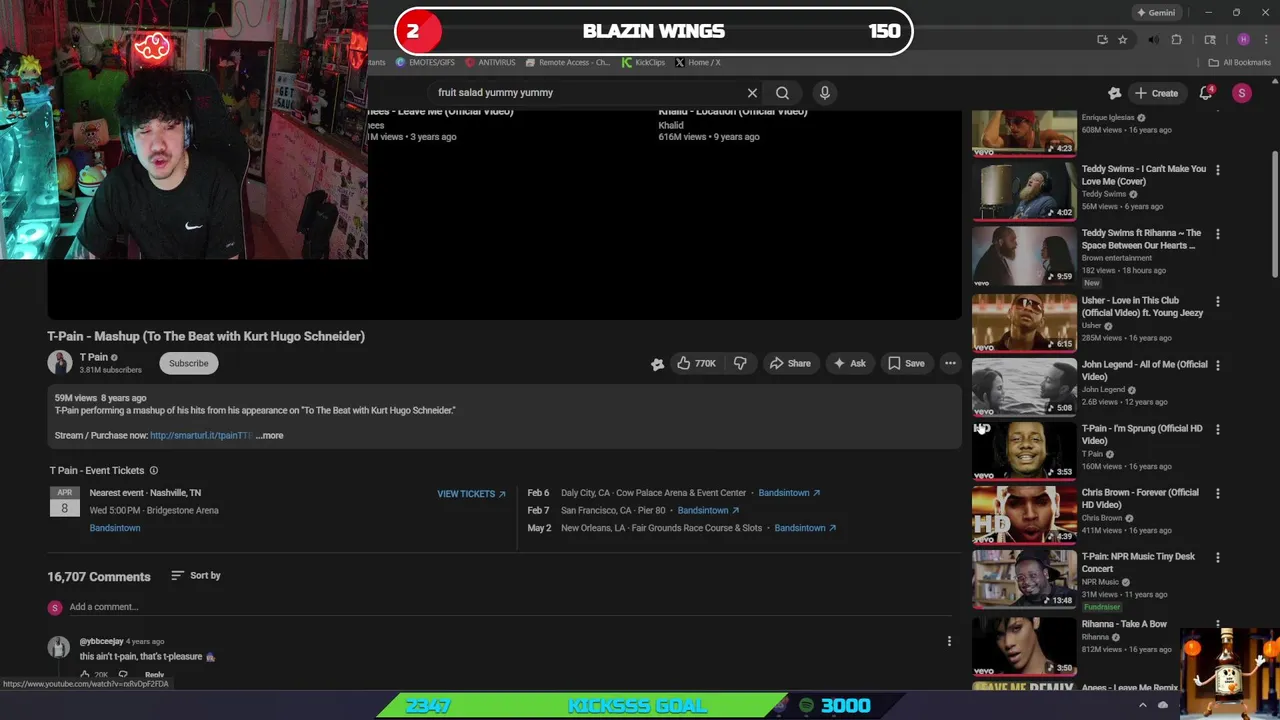This screenshot has width=1280, height=720.
Task: Click the badge icon left of Create
Action: (1114, 93)
